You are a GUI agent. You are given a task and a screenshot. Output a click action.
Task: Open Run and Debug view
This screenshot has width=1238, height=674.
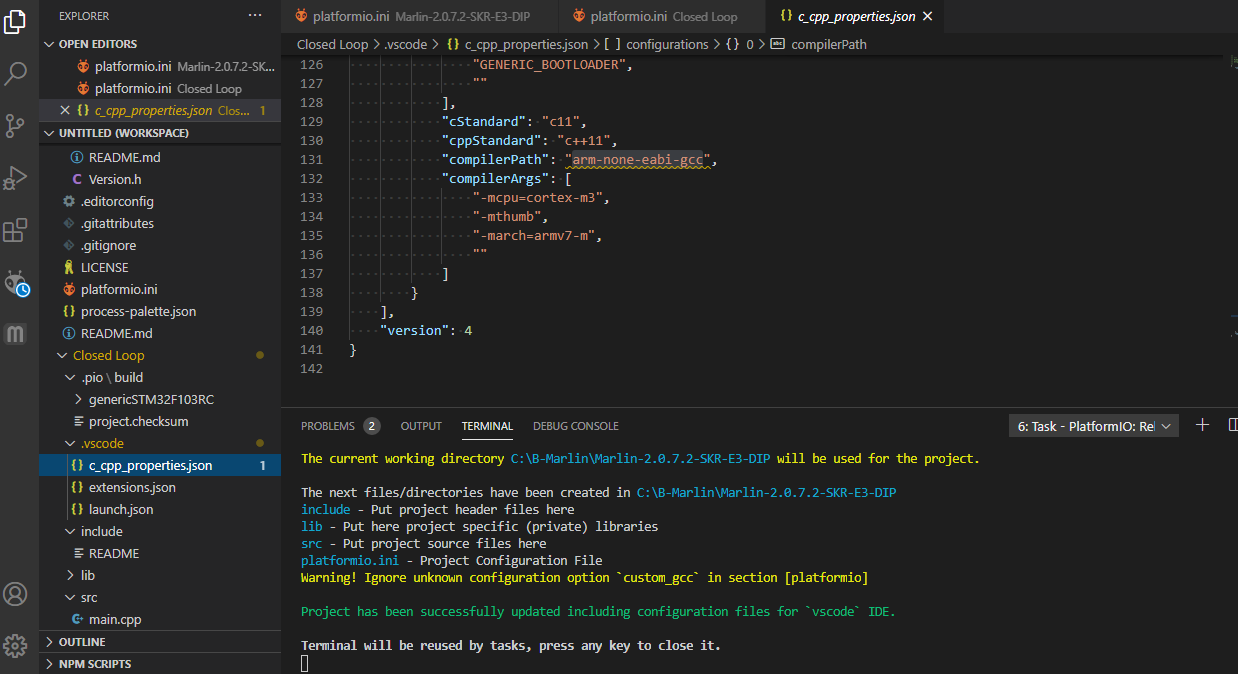[x=15, y=179]
